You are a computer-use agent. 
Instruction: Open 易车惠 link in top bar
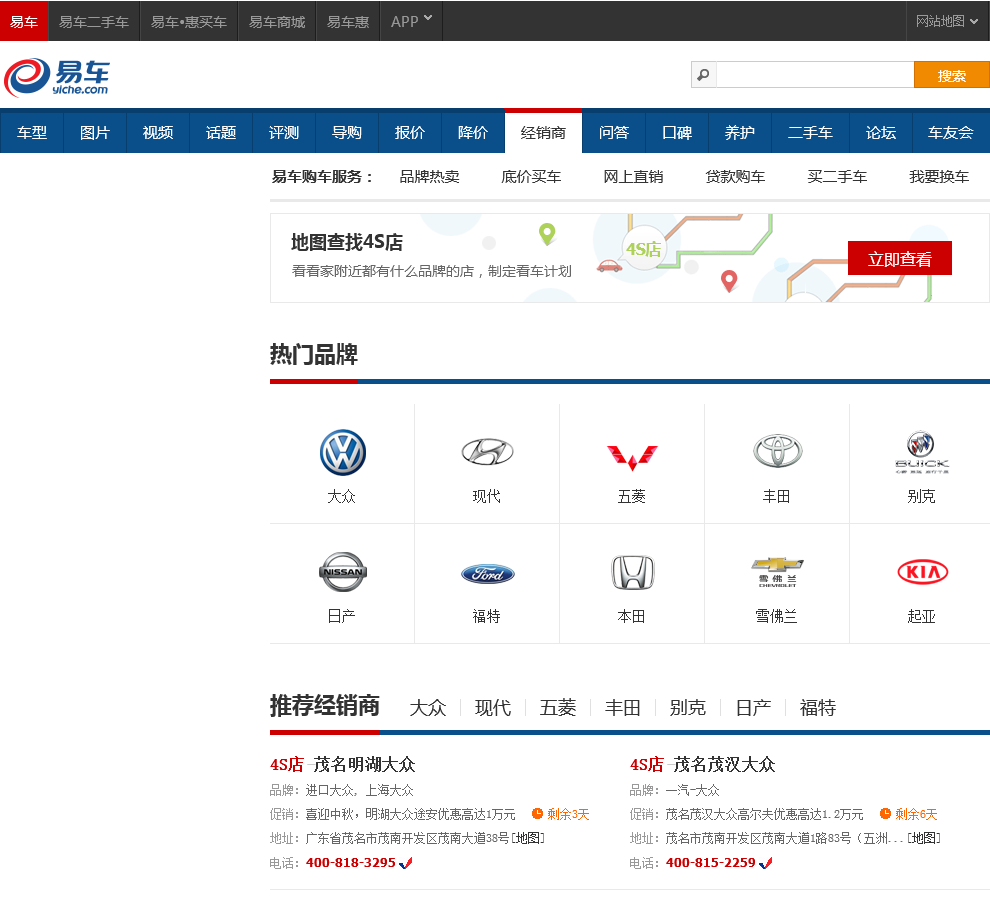click(x=348, y=21)
